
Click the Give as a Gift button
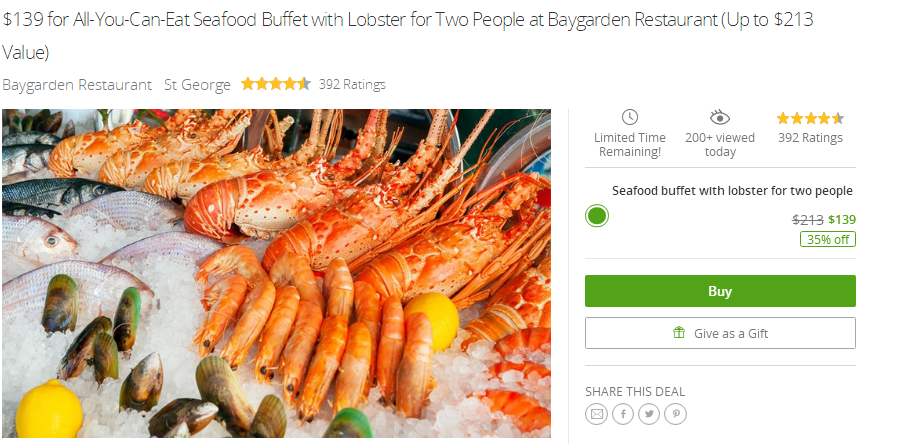[720, 333]
